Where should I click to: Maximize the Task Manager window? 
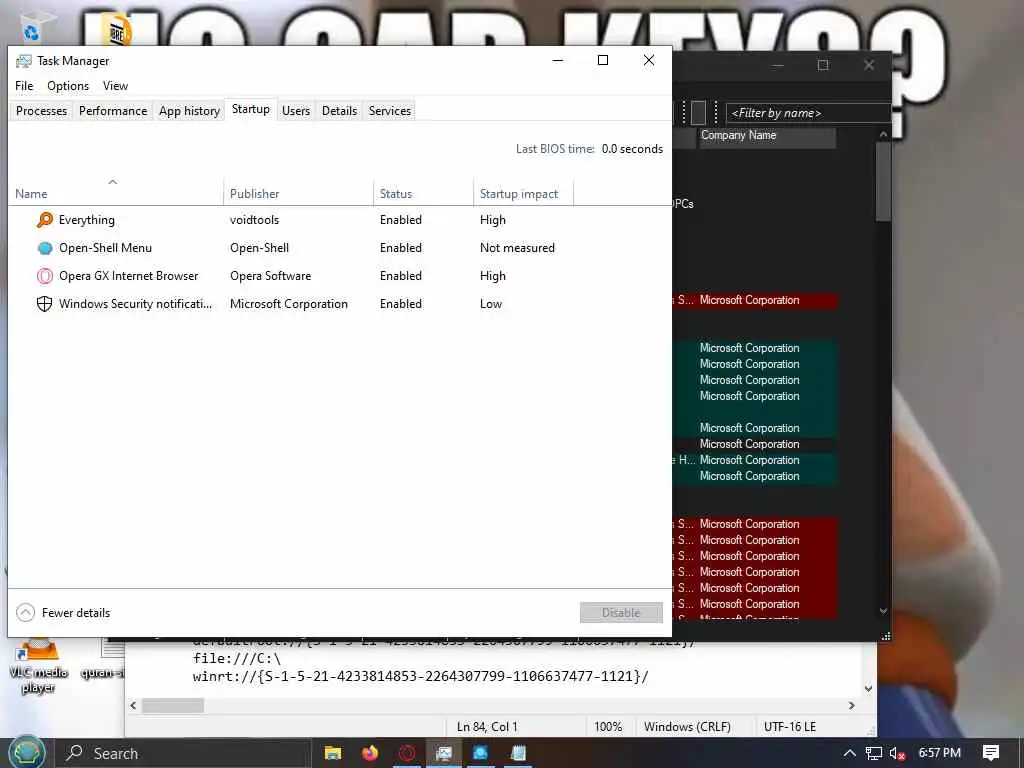click(603, 60)
